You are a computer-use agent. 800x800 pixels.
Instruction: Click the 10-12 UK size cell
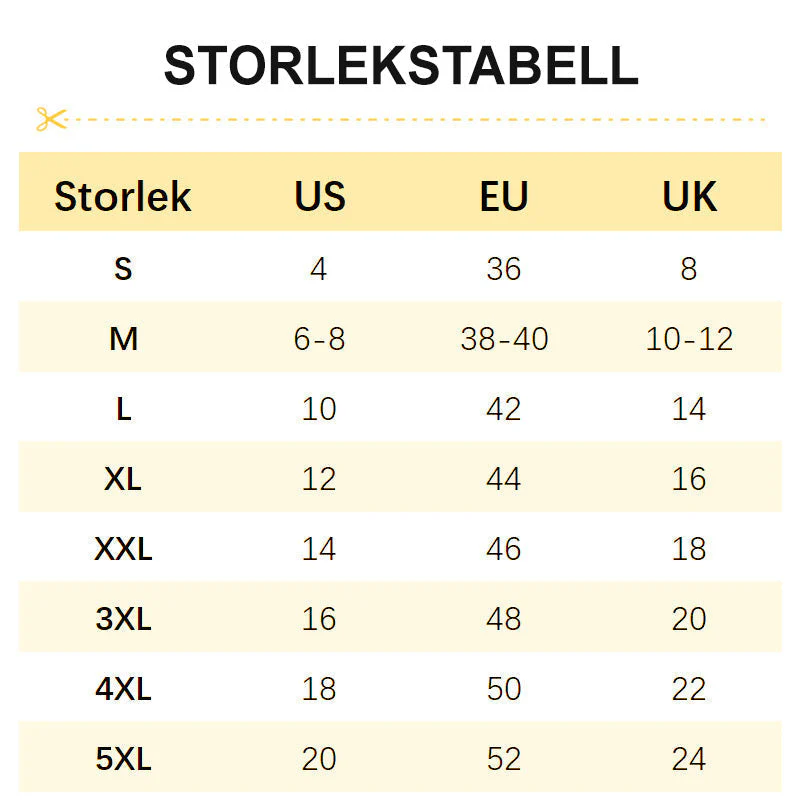tap(689, 339)
